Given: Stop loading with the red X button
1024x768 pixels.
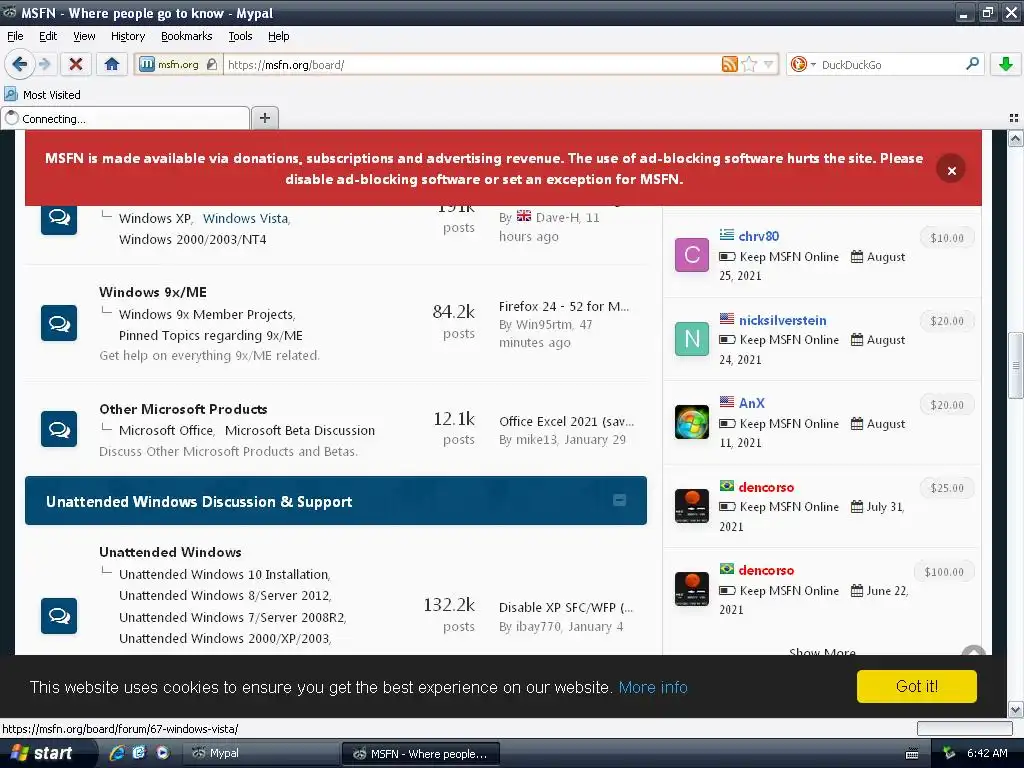Looking at the screenshot, I should coord(76,64).
